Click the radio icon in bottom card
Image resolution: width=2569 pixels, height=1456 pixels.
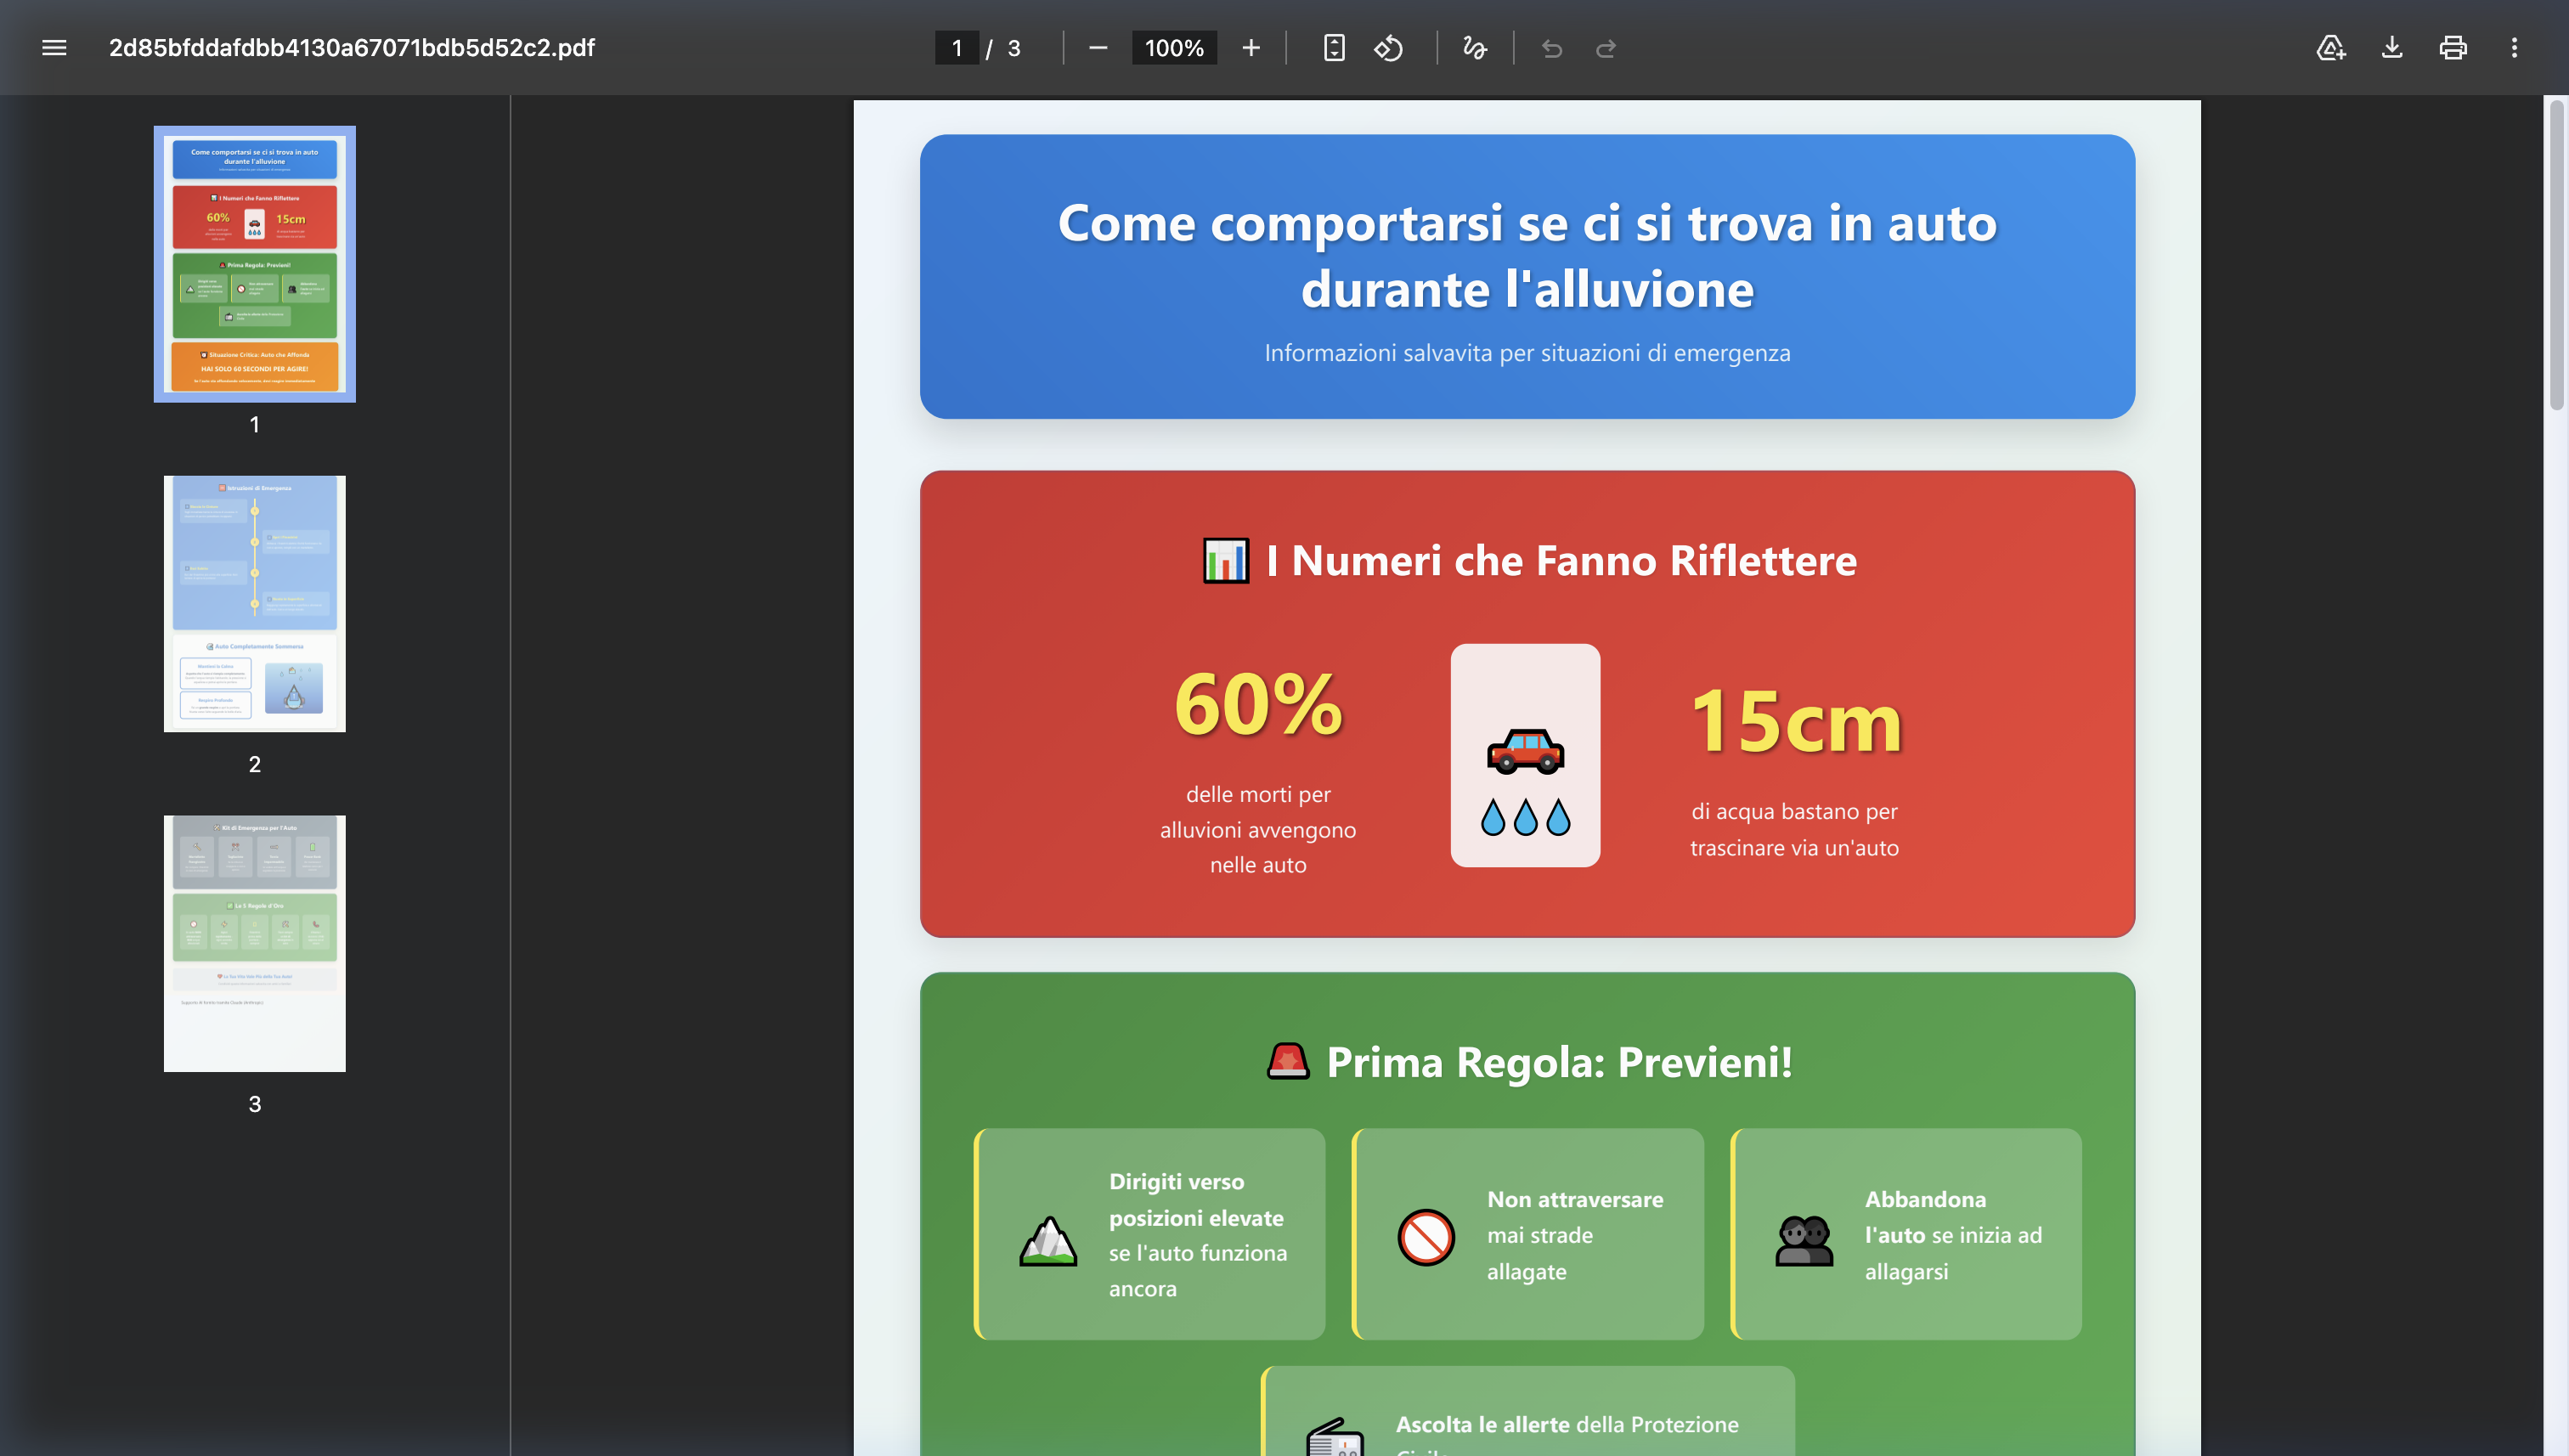click(1335, 1437)
